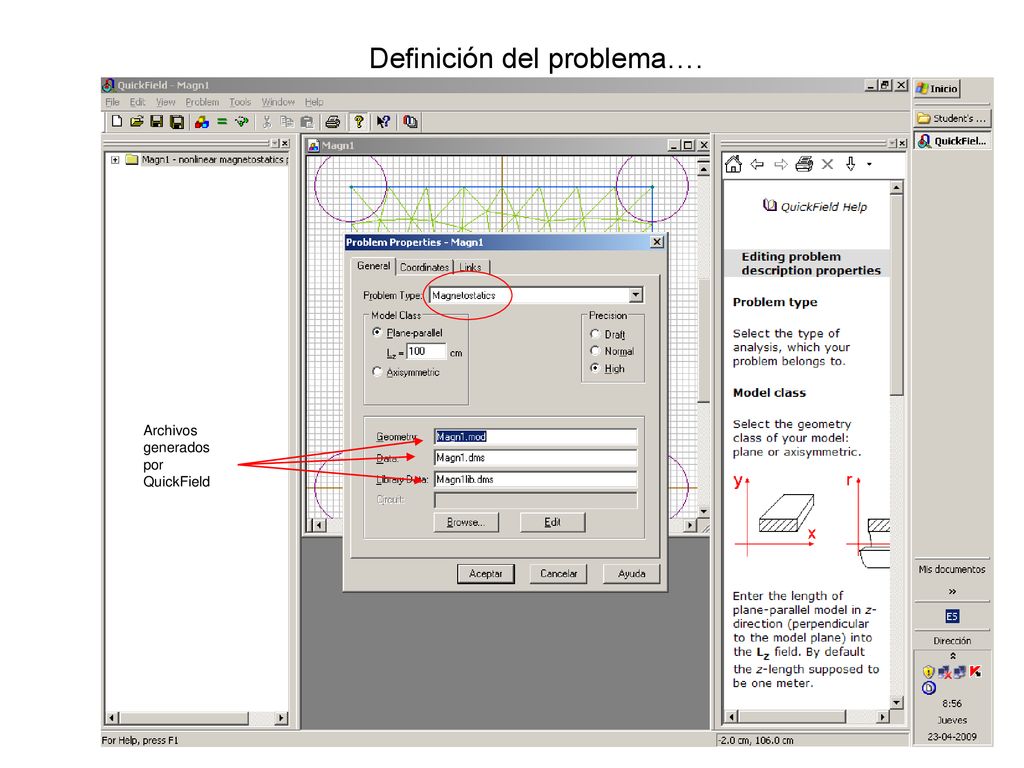Choose Normal precision
The image size is (1024, 768).
tap(595, 351)
